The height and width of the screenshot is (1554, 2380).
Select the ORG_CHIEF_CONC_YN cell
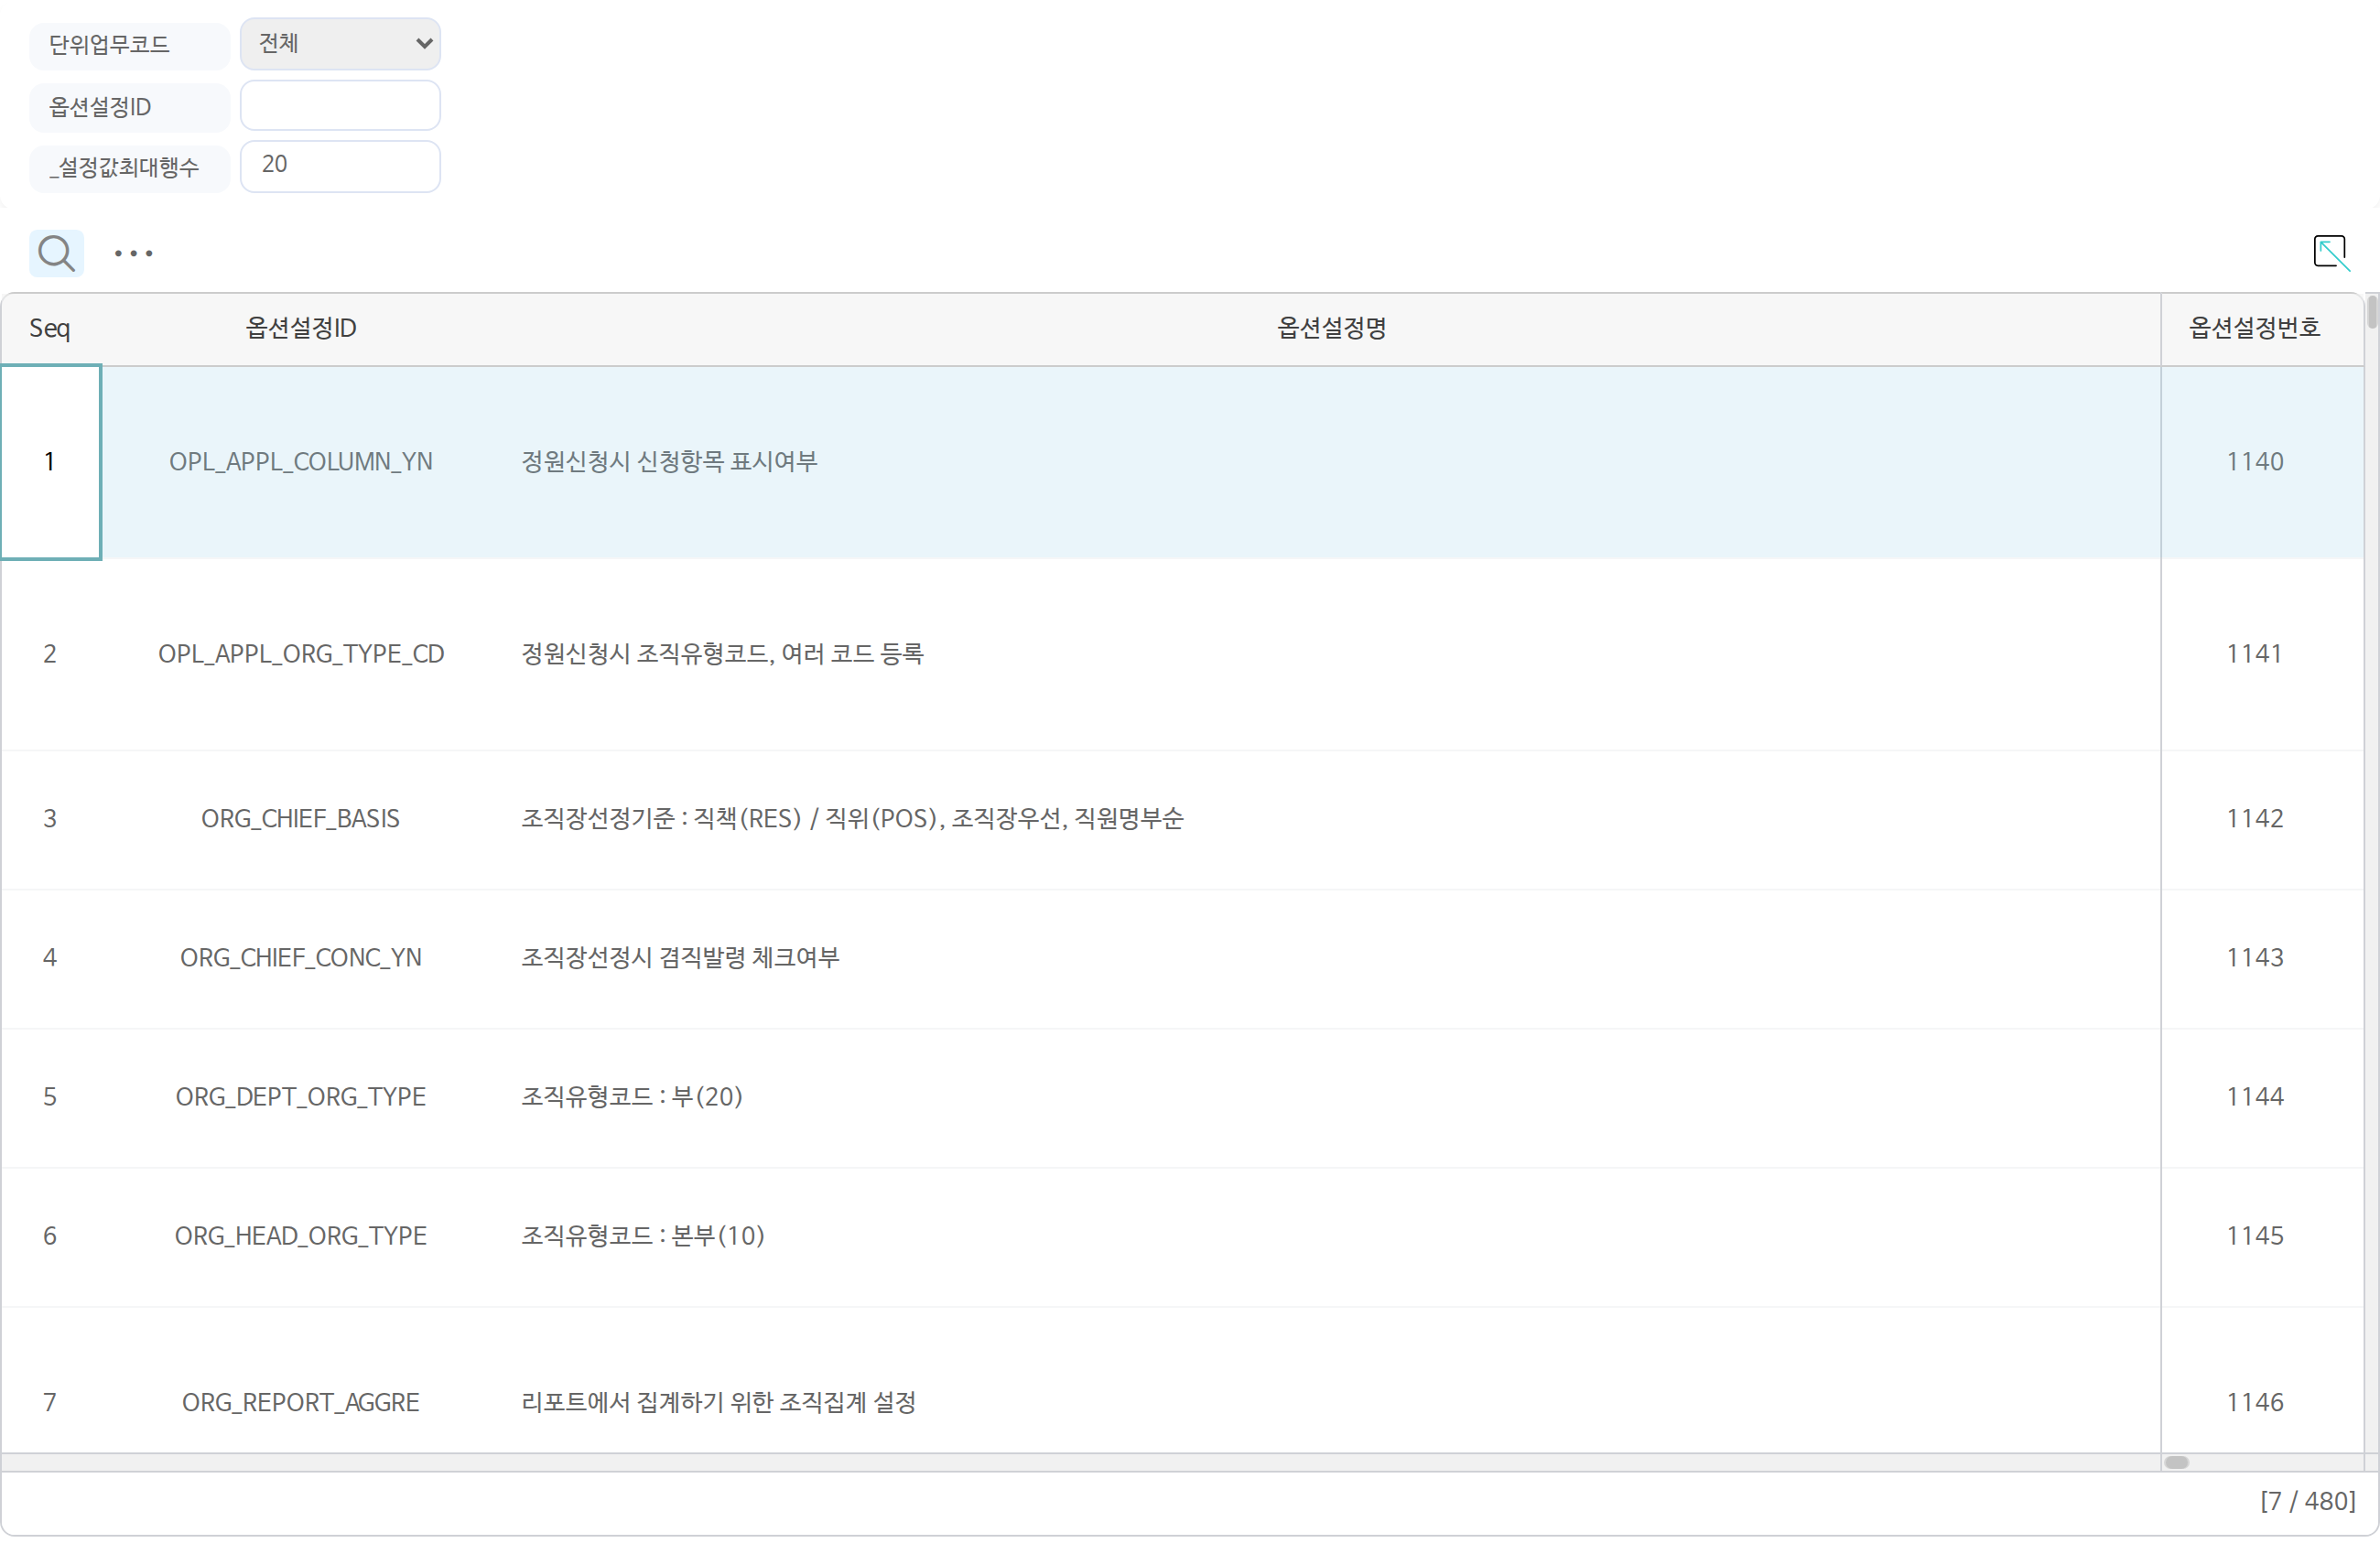tap(301, 958)
